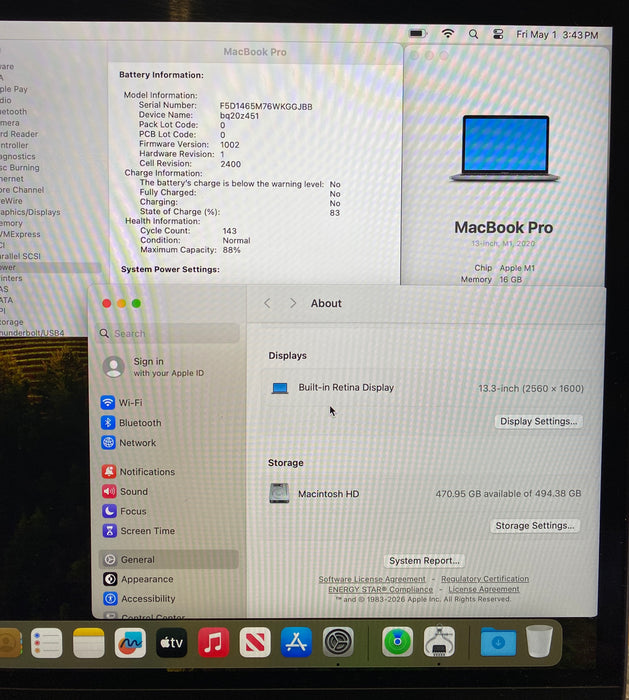The width and height of the screenshot is (629, 700).
Task: Click 470.95 GB available storage text
Action: [x=508, y=493]
